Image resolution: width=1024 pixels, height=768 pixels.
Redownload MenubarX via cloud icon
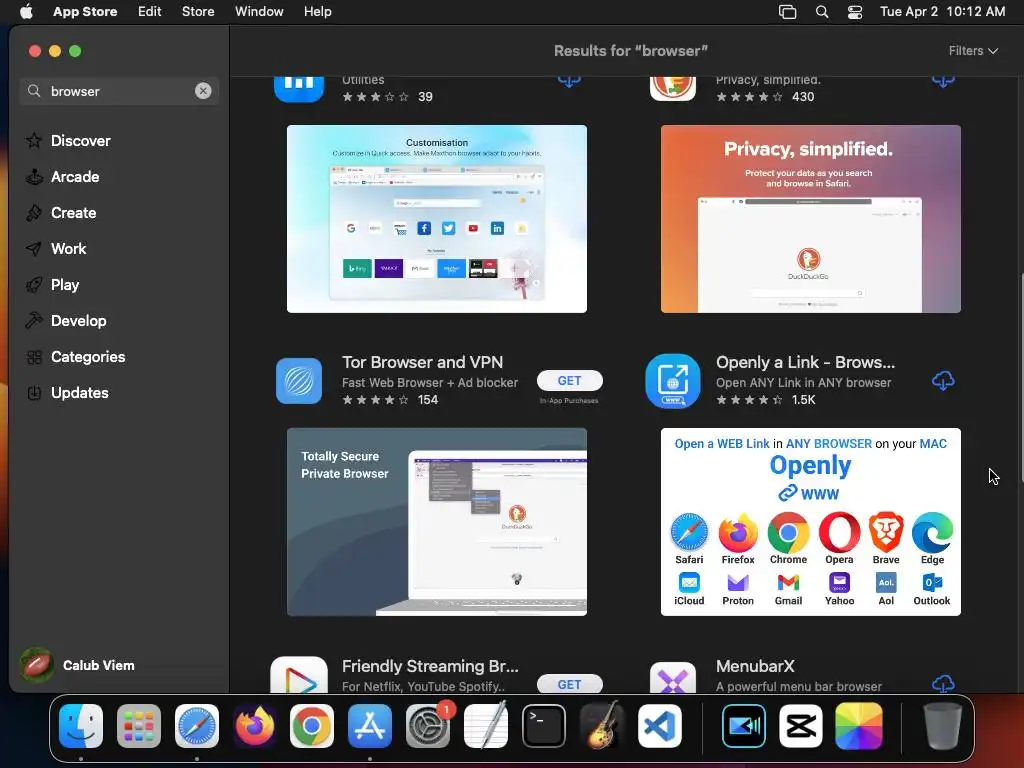(943, 683)
